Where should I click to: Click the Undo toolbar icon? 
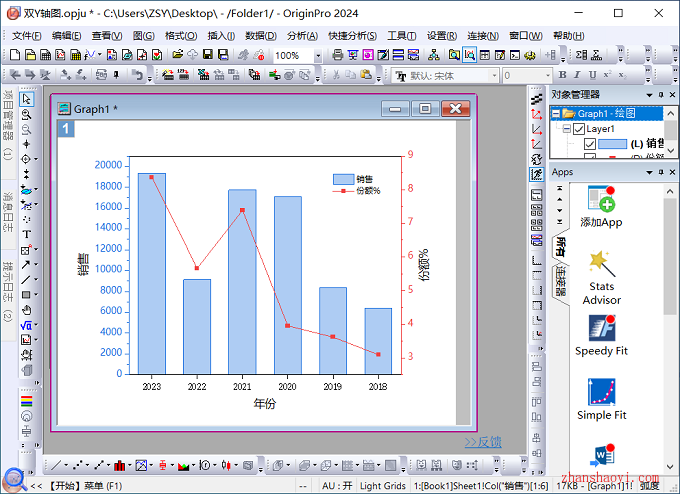138,75
